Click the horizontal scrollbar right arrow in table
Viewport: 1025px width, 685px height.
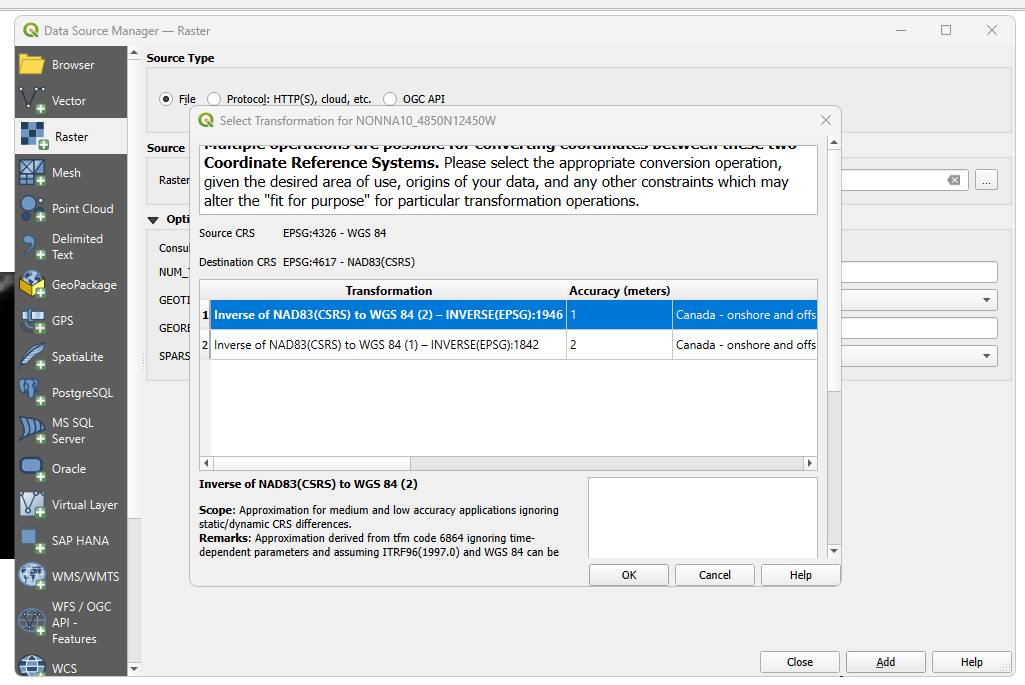810,463
